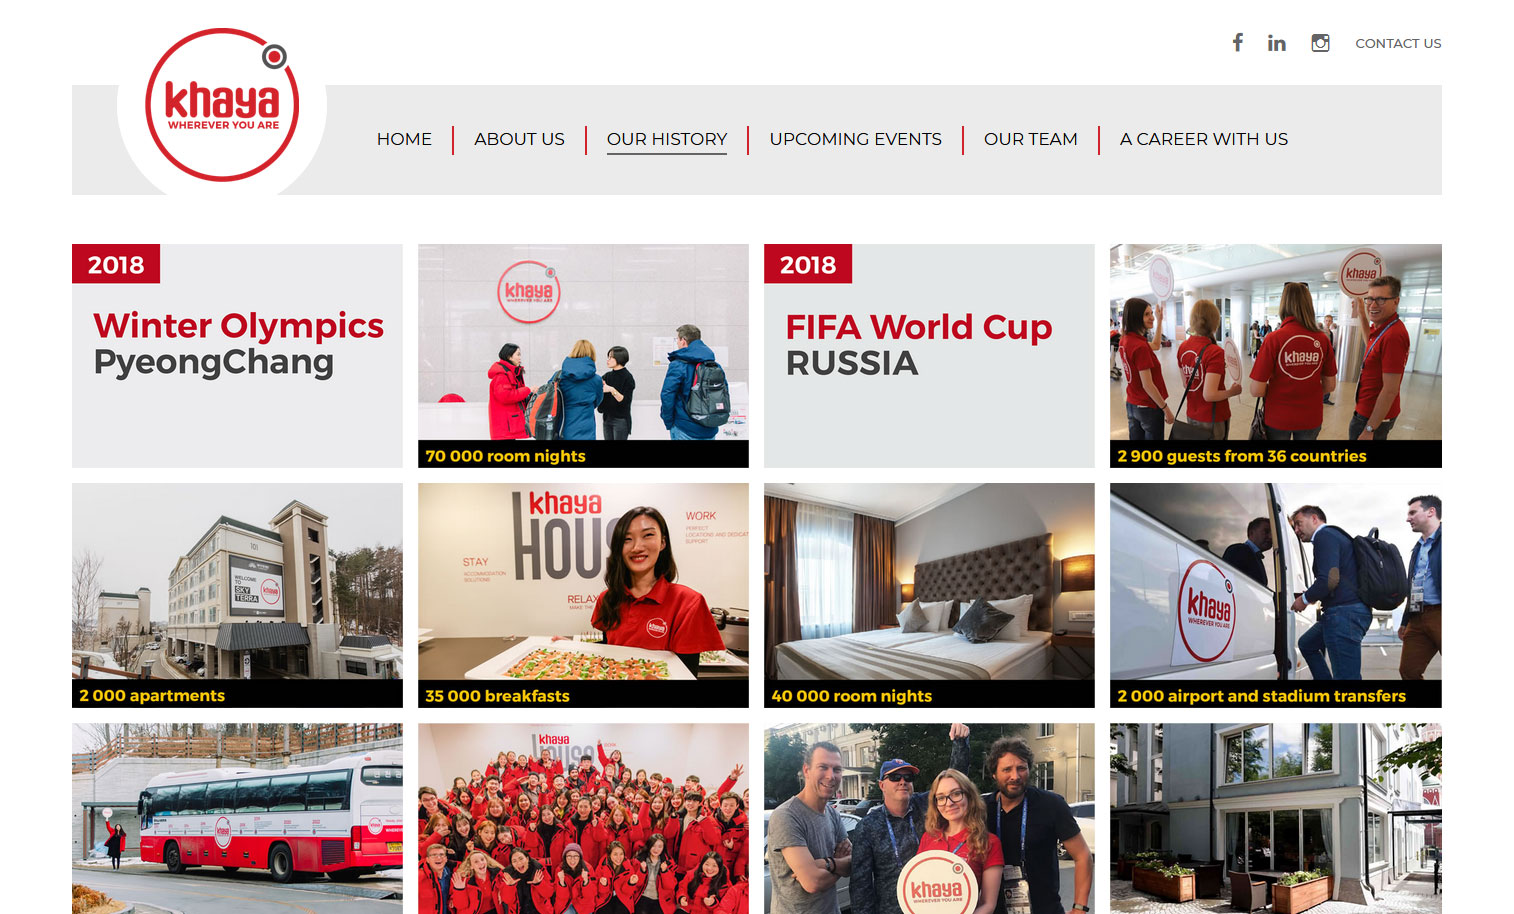View the 70 000 room nights photo

(583, 356)
